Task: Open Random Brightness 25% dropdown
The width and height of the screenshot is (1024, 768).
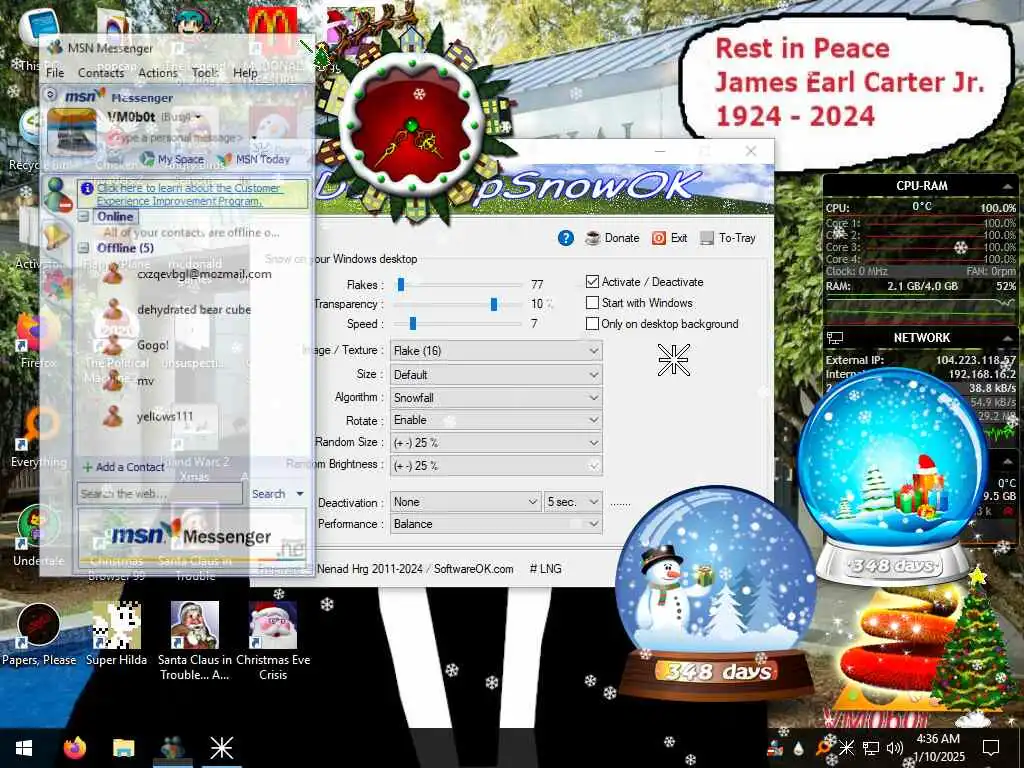Action: coord(496,466)
